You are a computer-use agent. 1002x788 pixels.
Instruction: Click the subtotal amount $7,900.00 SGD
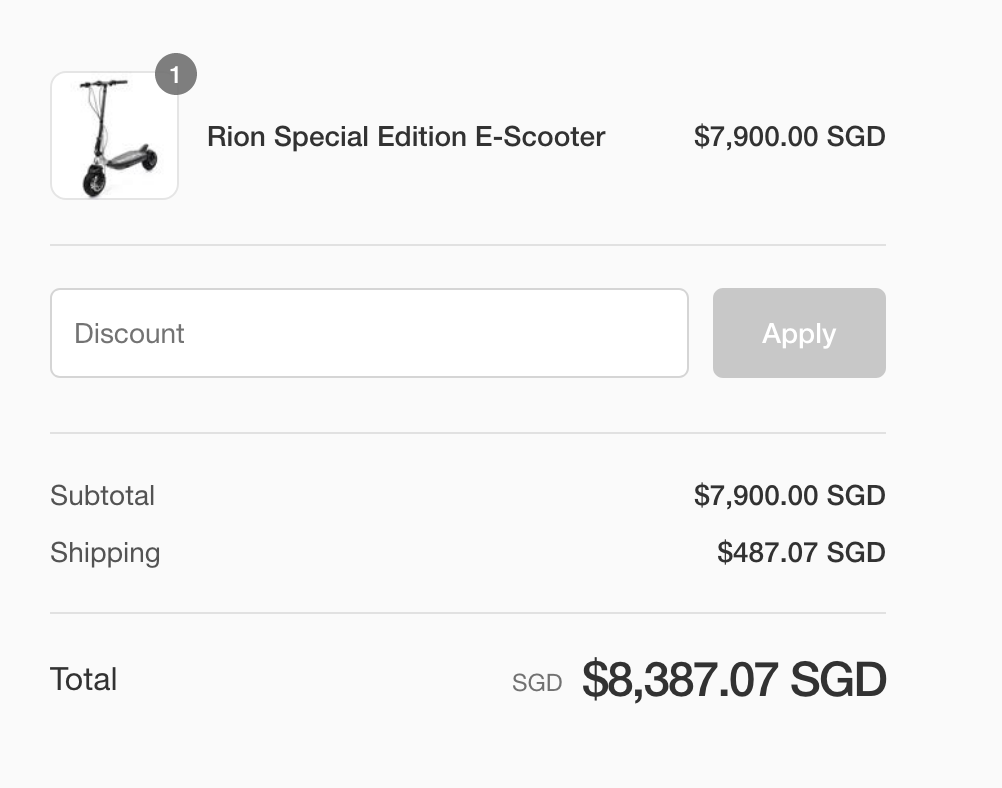tap(790, 496)
